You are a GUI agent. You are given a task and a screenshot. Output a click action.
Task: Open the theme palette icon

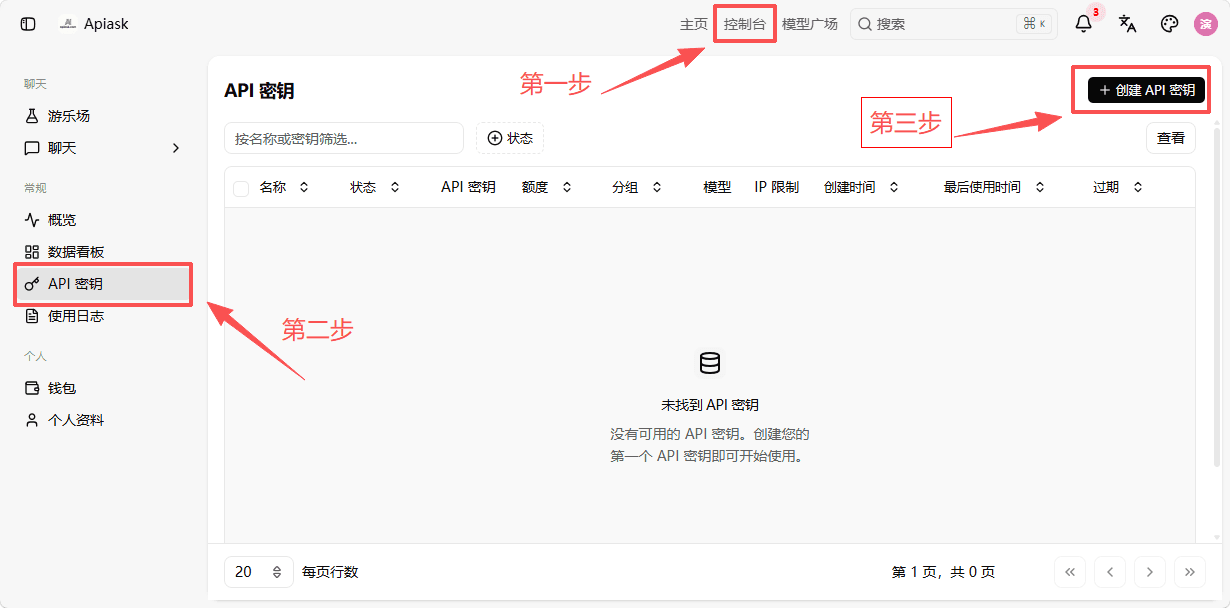tap(1169, 24)
